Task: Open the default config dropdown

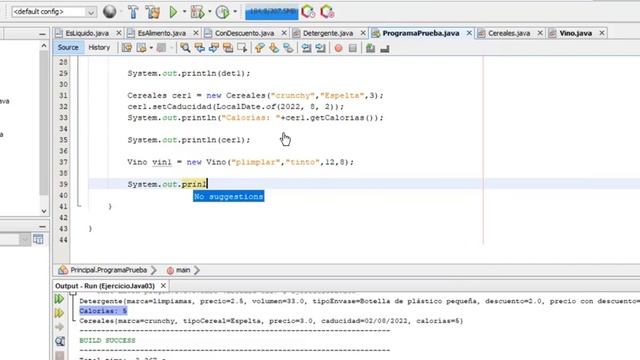Action: click(53, 12)
